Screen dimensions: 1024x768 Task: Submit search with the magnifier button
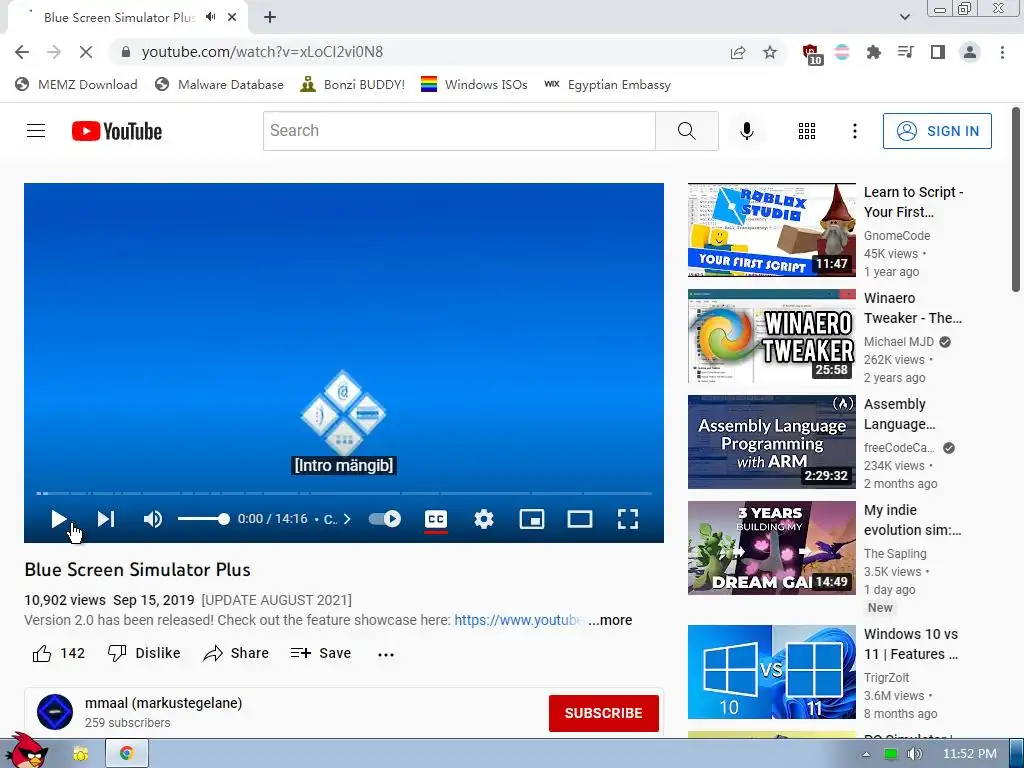pyautogui.click(x=686, y=131)
